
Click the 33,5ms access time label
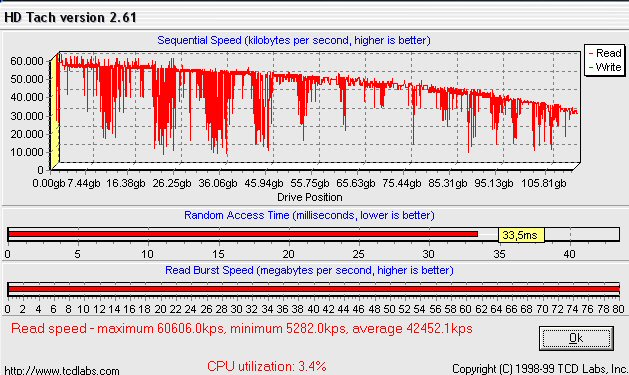521,235
